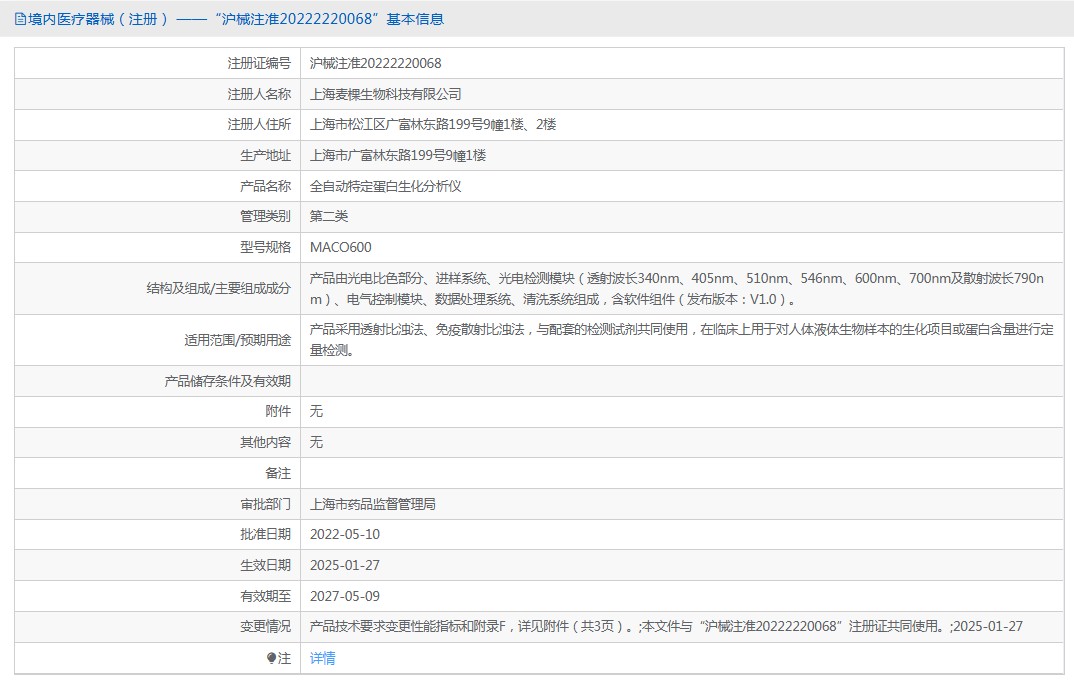Click the expiry date 2027-05-09
The image size is (1074, 686).
[345, 596]
